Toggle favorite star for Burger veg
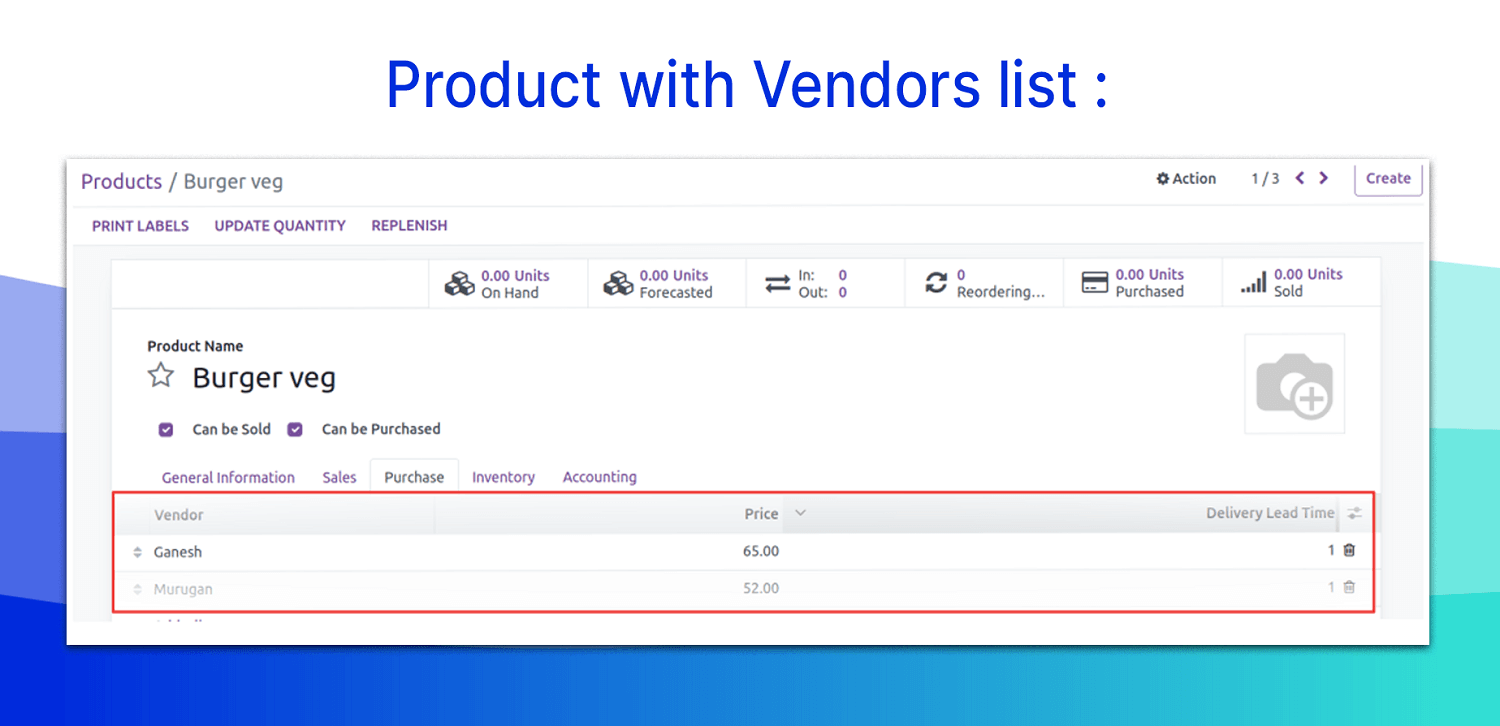 pyautogui.click(x=161, y=376)
